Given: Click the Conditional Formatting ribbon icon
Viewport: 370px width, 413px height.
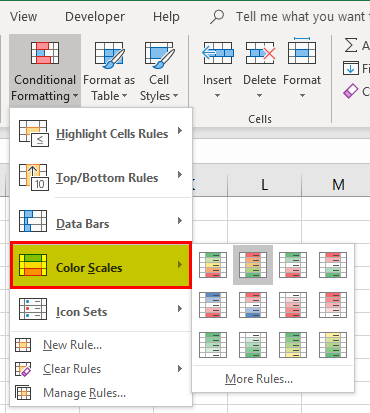Looking at the screenshot, I should pos(45,53).
